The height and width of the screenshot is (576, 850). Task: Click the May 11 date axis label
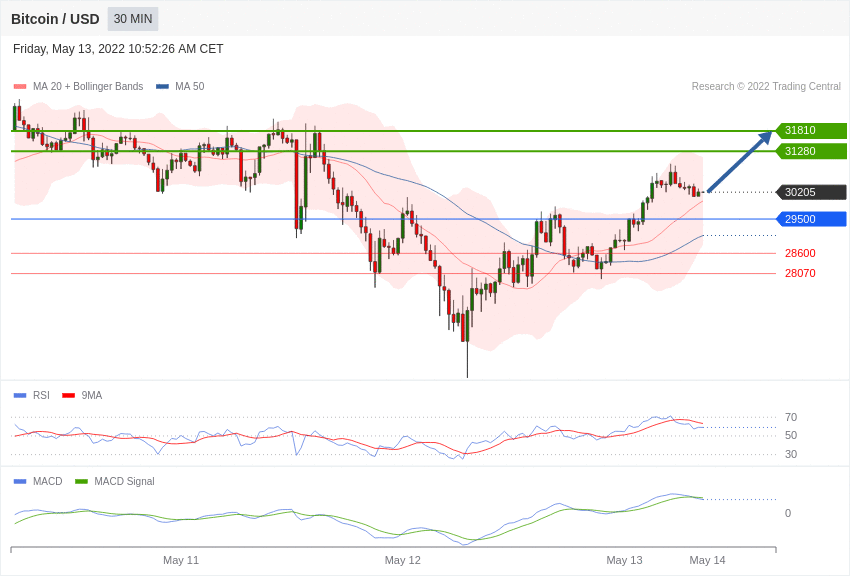coord(181,560)
